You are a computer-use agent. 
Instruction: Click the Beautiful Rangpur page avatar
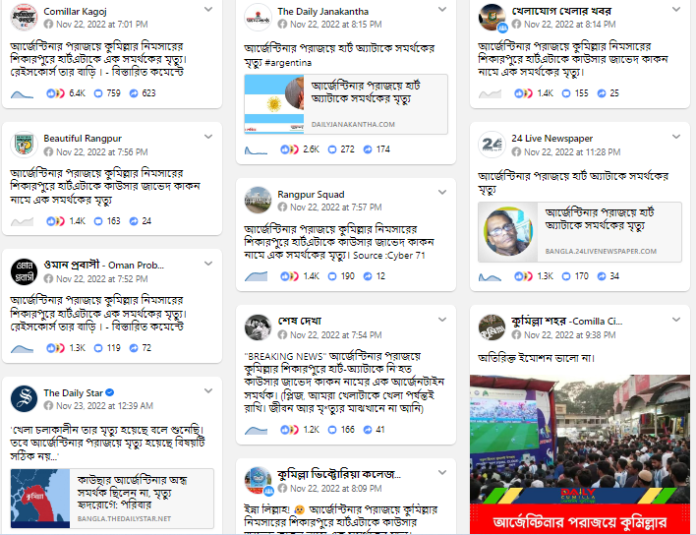(24, 145)
